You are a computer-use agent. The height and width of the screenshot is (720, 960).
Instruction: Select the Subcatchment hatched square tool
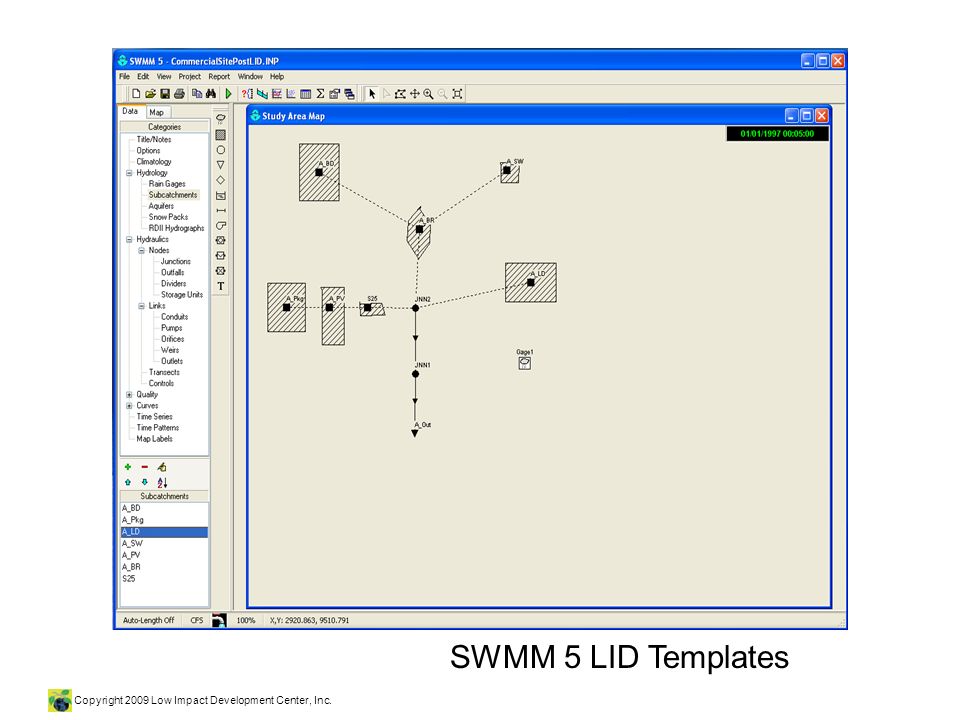(221, 135)
